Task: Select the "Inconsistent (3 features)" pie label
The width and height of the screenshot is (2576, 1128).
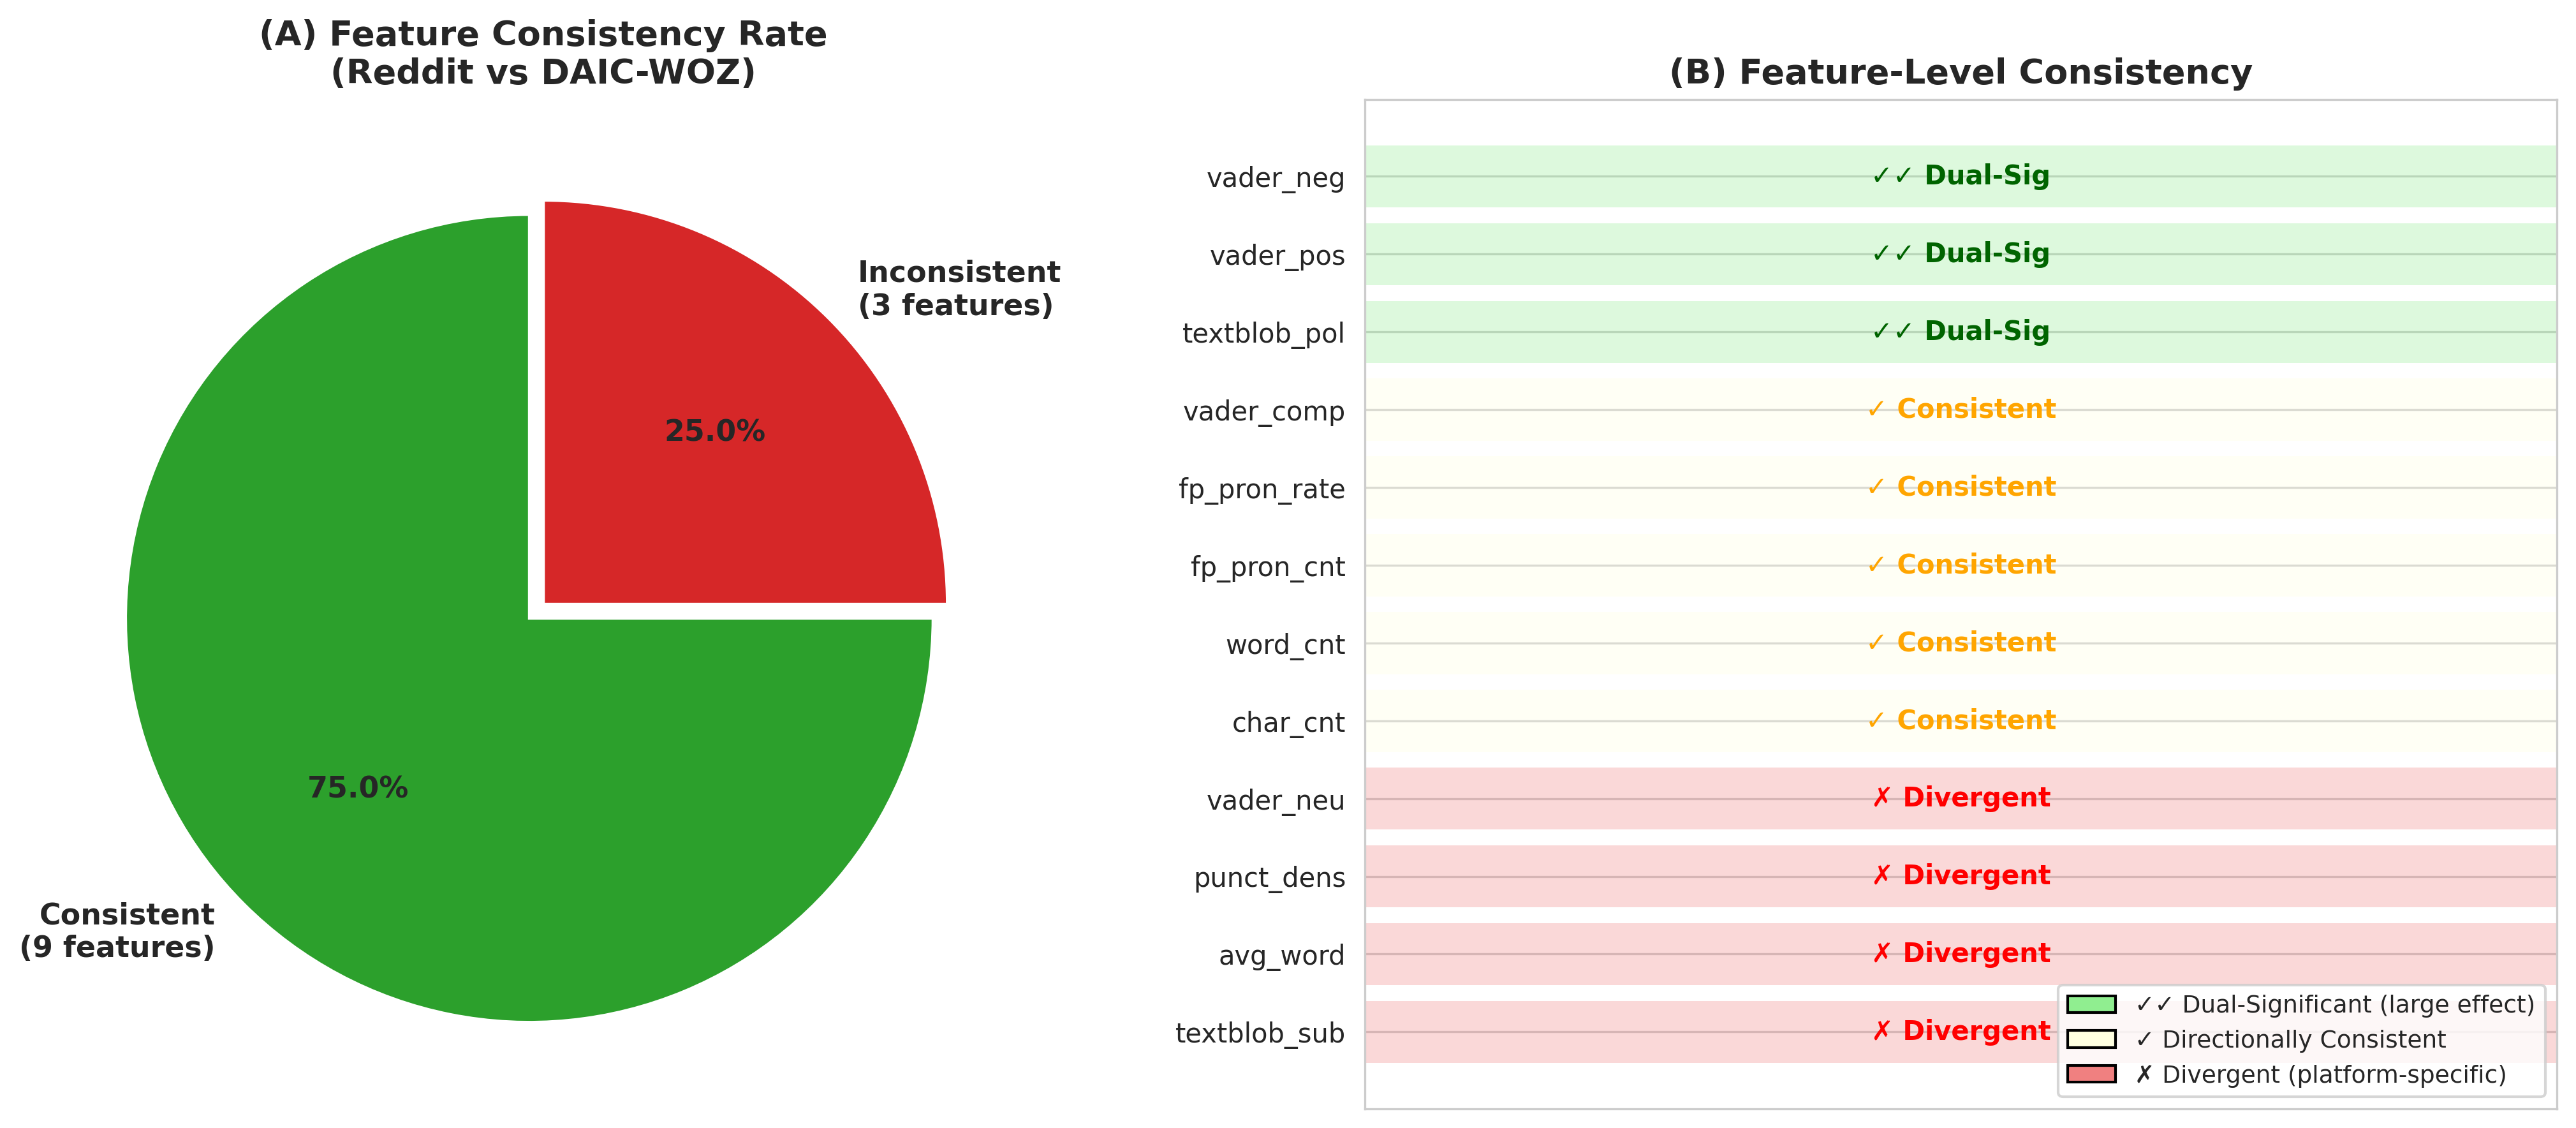Action: click(958, 288)
